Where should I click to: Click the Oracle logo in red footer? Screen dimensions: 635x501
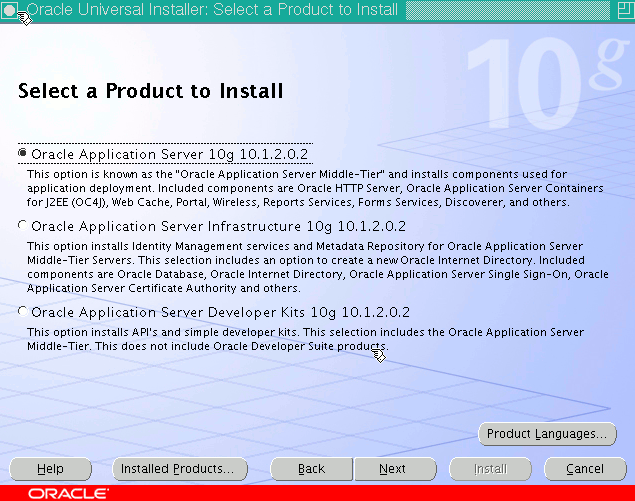[x=68, y=493]
